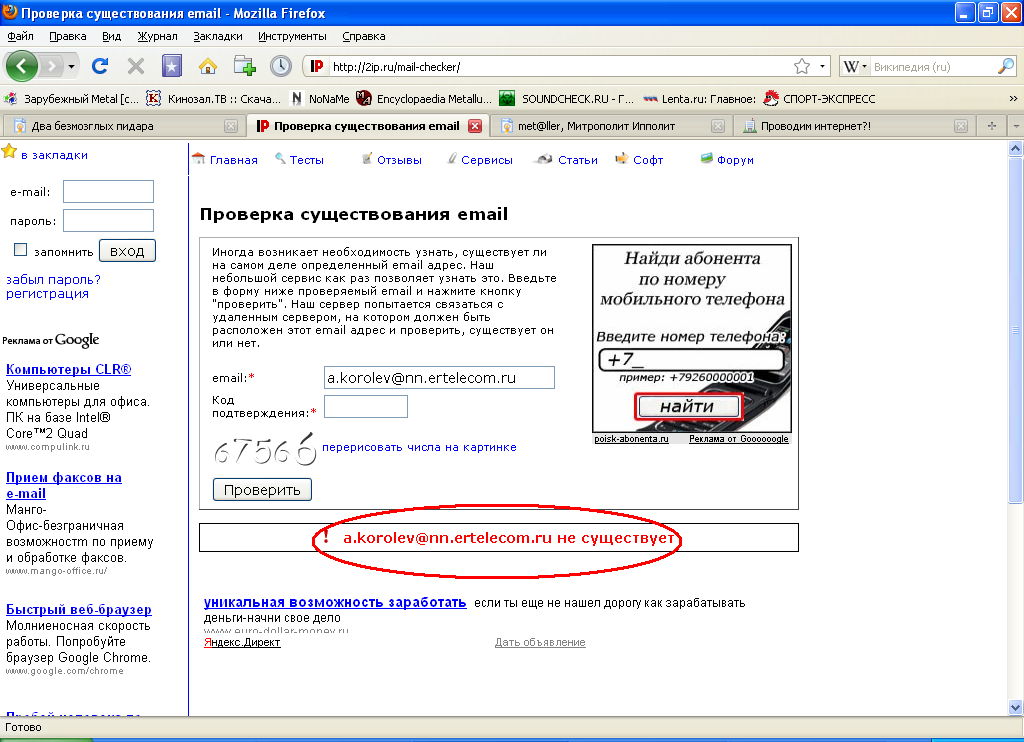The width and height of the screenshot is (1024, 742).
Task: Expand the bookmarks toolbar overflow chevron
Action: [x=1013, y=98]
